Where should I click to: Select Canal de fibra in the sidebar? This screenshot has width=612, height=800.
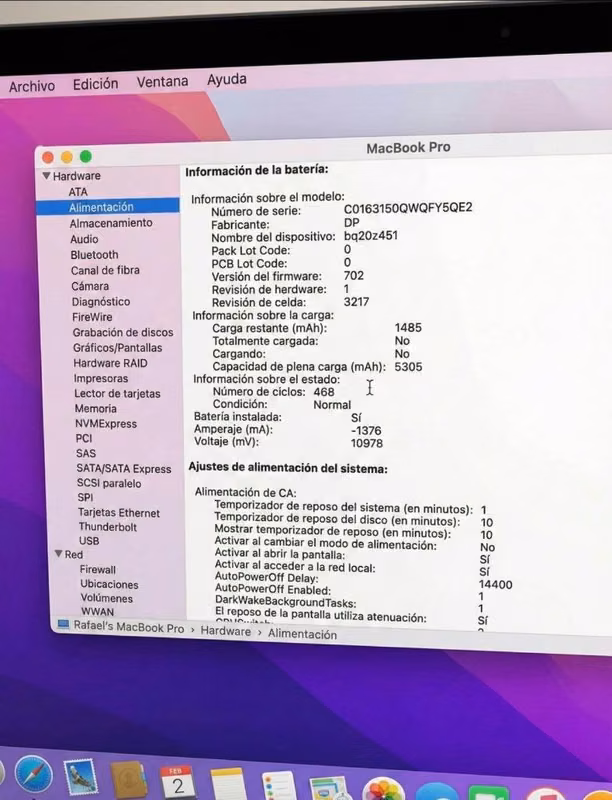coord(105,270)
